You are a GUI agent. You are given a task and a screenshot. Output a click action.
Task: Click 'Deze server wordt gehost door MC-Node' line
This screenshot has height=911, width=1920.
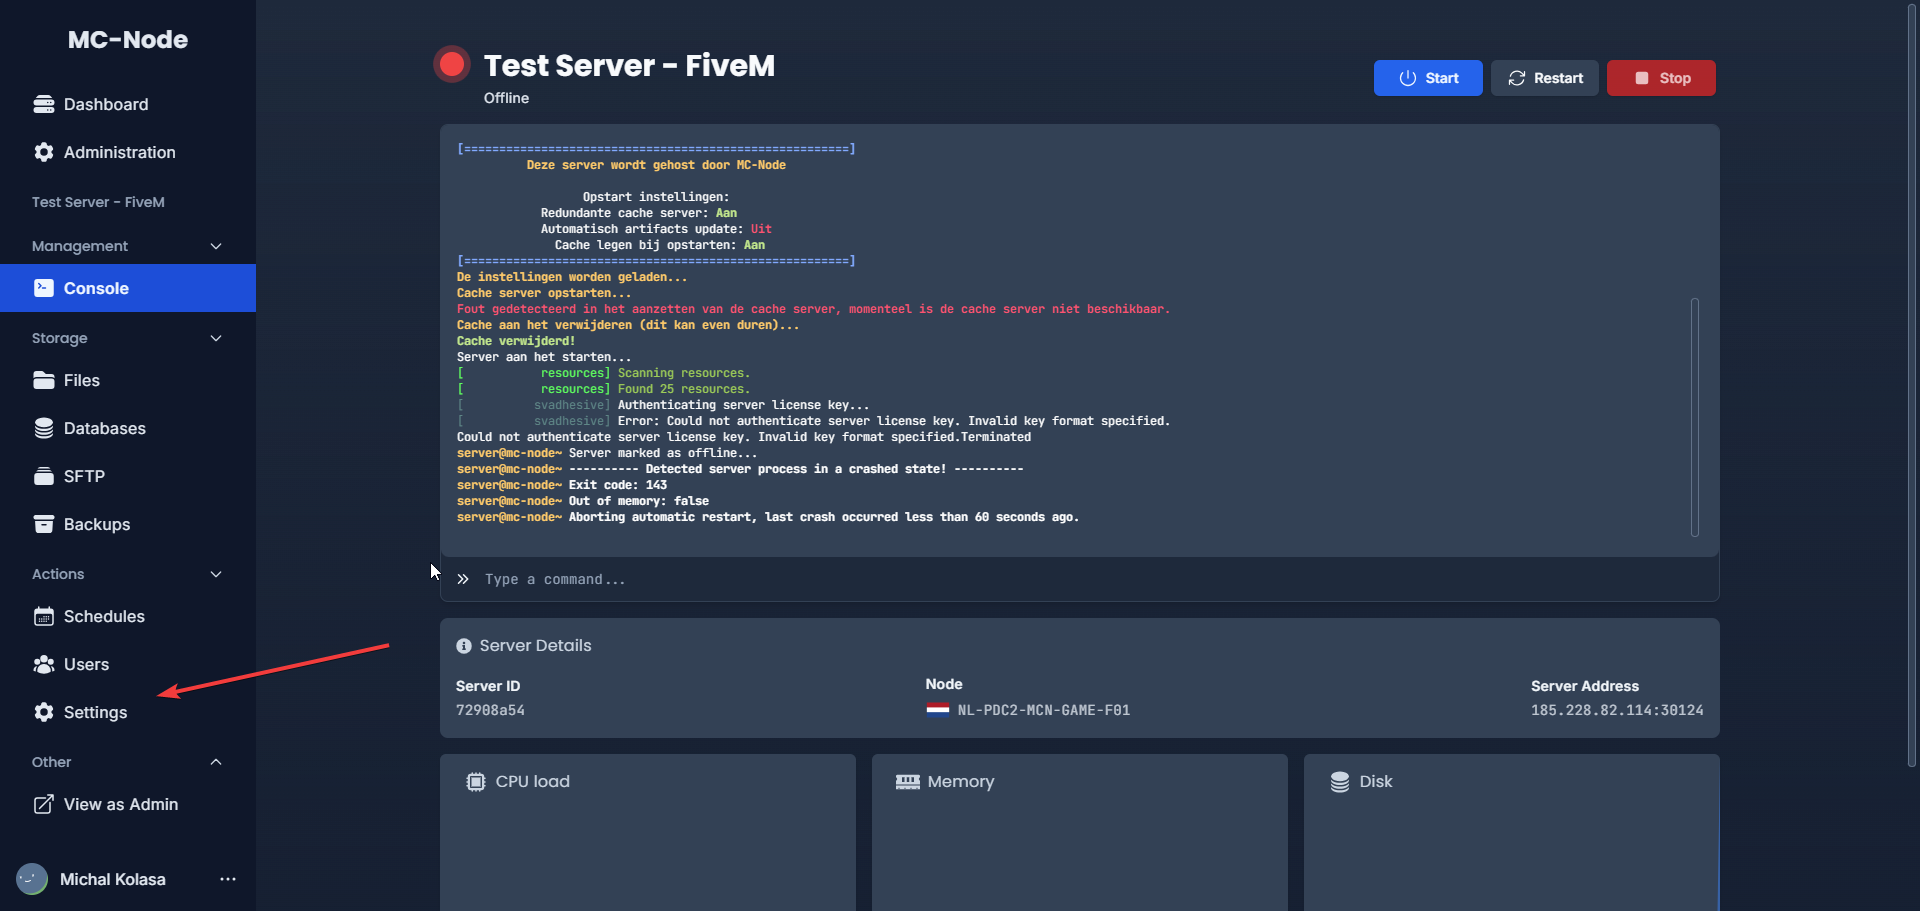point(656,165)
